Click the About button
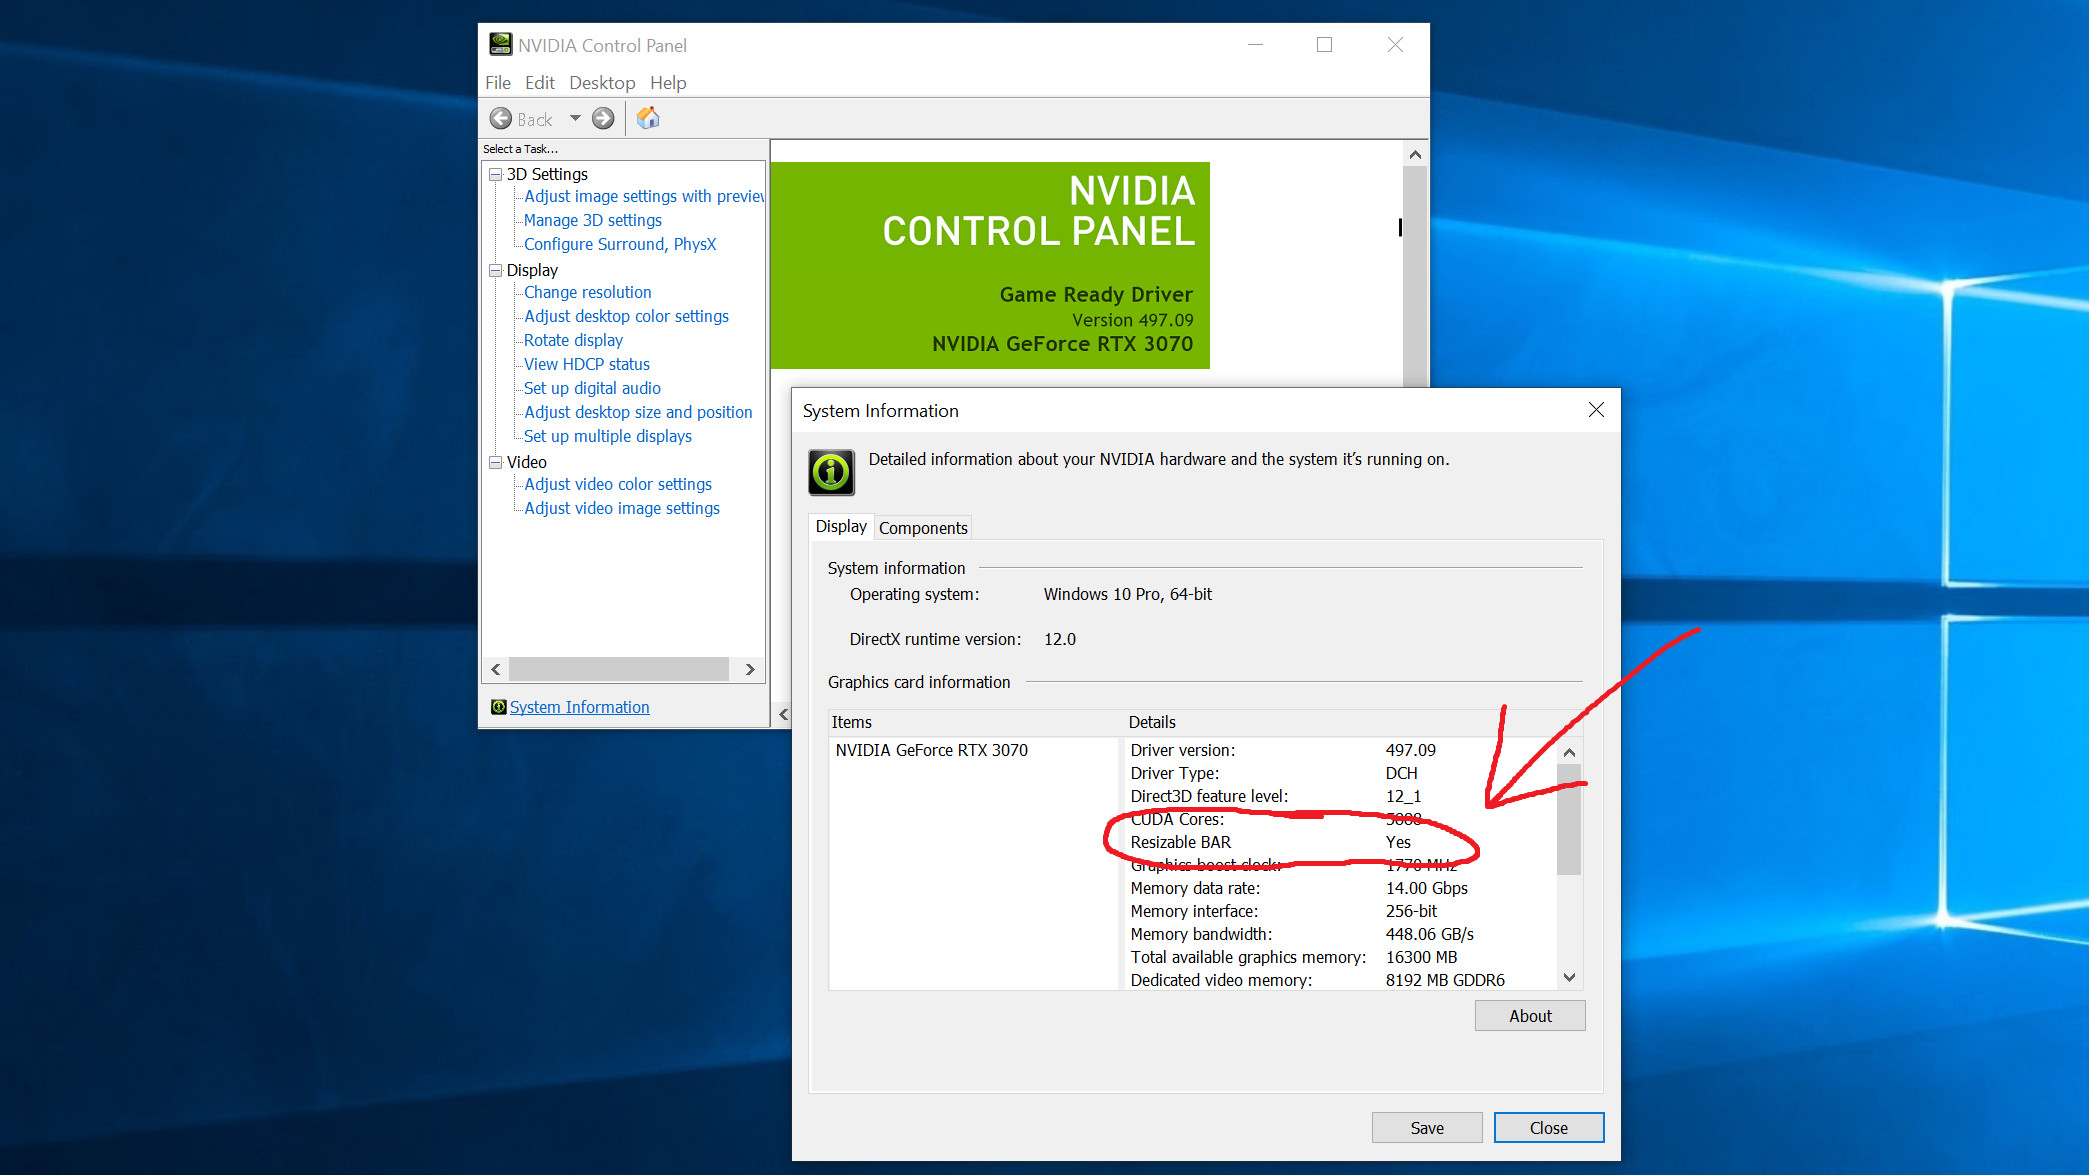This screenshot has height=1175, width=2089. pos(1529,1016)
